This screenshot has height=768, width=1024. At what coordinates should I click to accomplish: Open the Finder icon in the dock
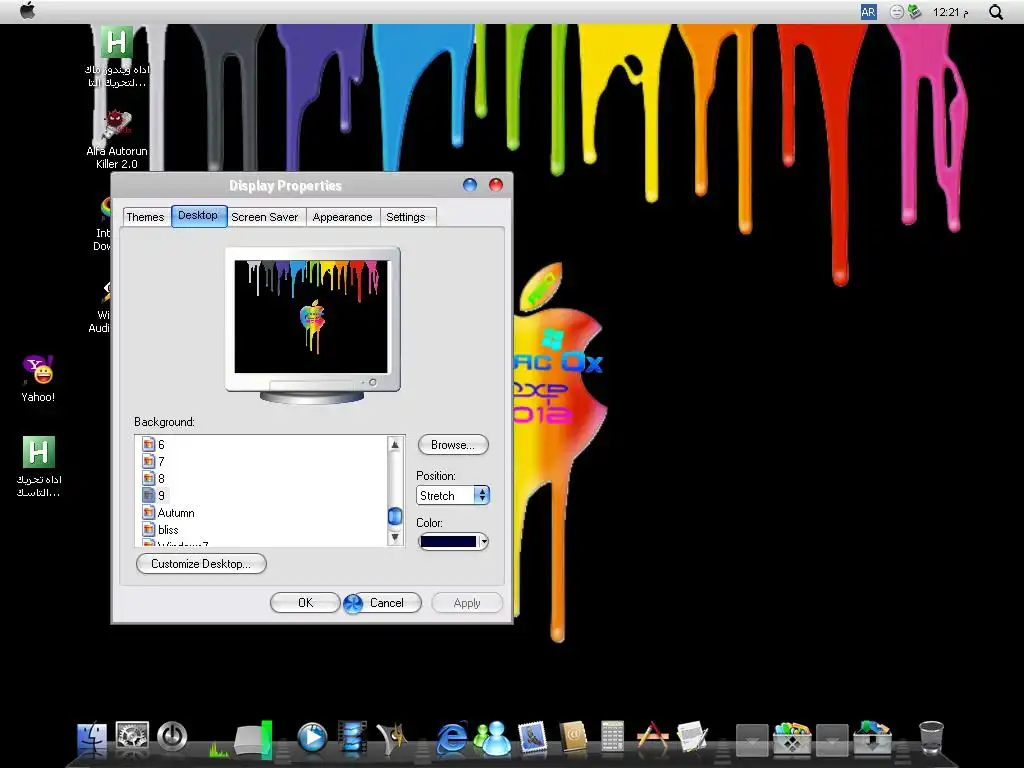pyautogui.click(x=92, y=739)
